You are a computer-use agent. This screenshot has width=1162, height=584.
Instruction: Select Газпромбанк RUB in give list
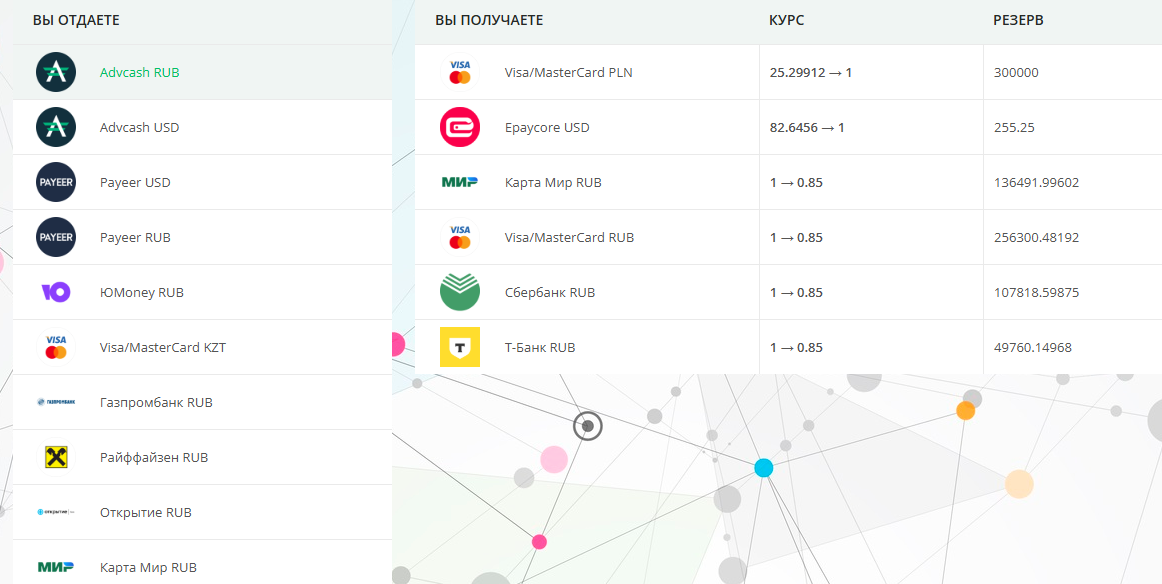[x=202, y=402]
